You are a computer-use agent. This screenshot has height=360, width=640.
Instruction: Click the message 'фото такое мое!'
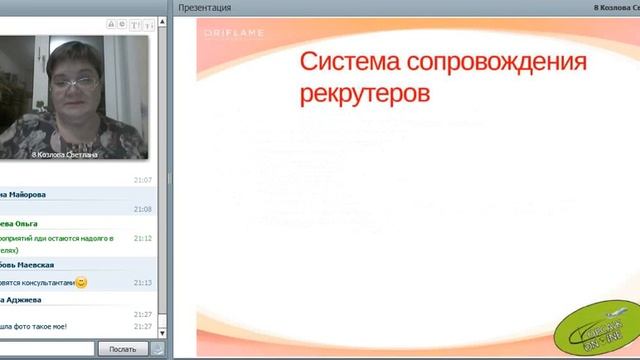coord(33,327)
